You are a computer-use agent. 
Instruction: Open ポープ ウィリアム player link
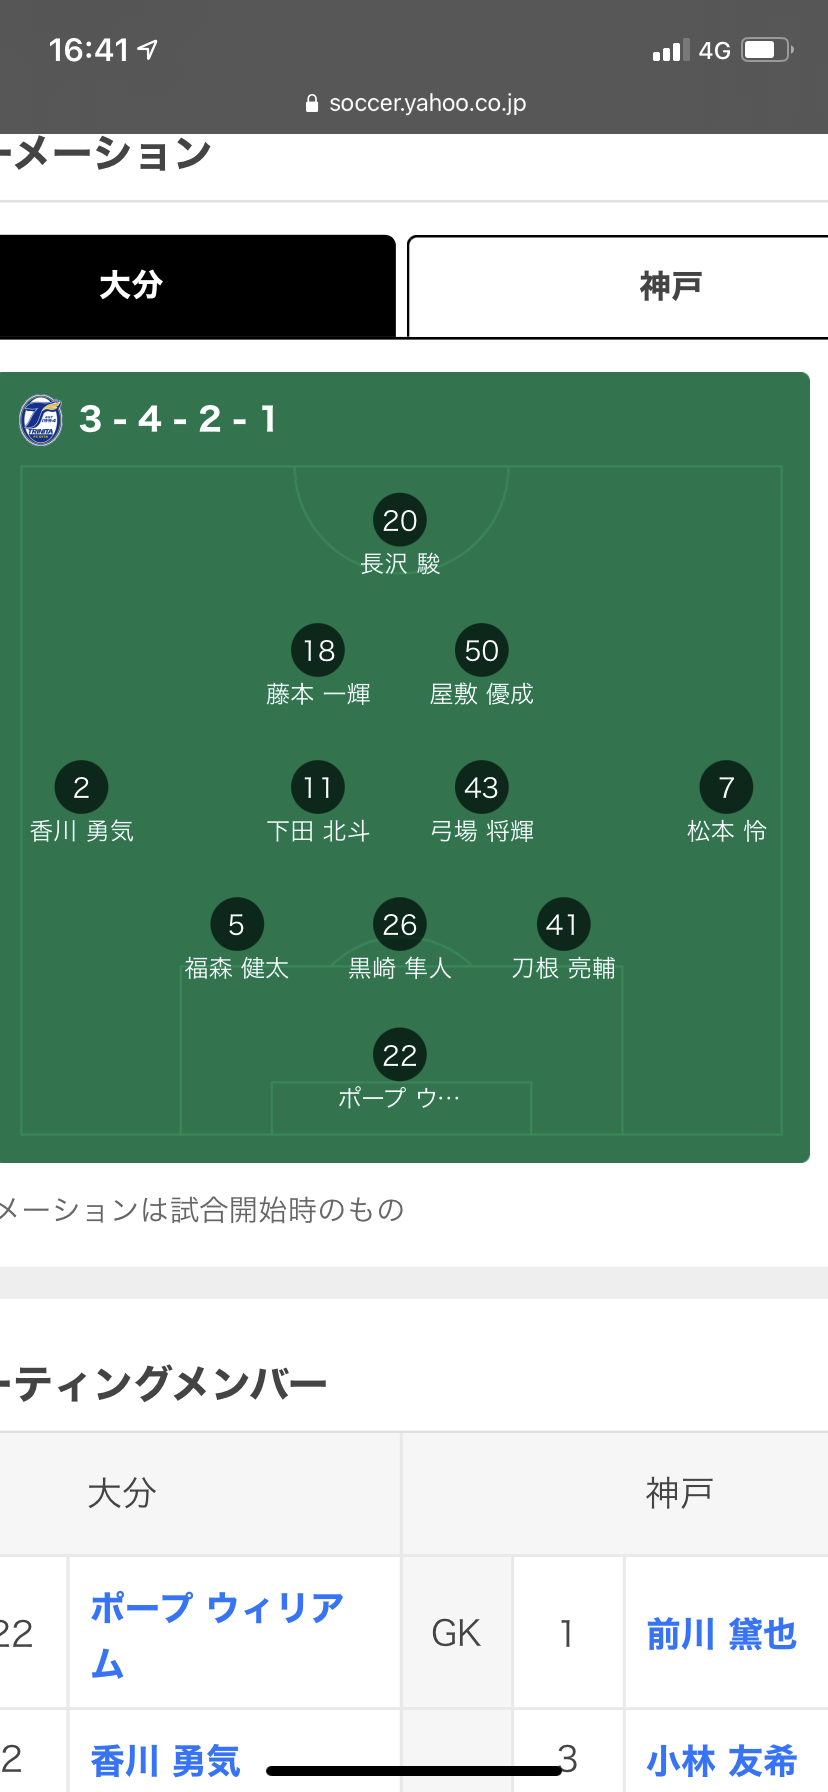(217, 1634)
